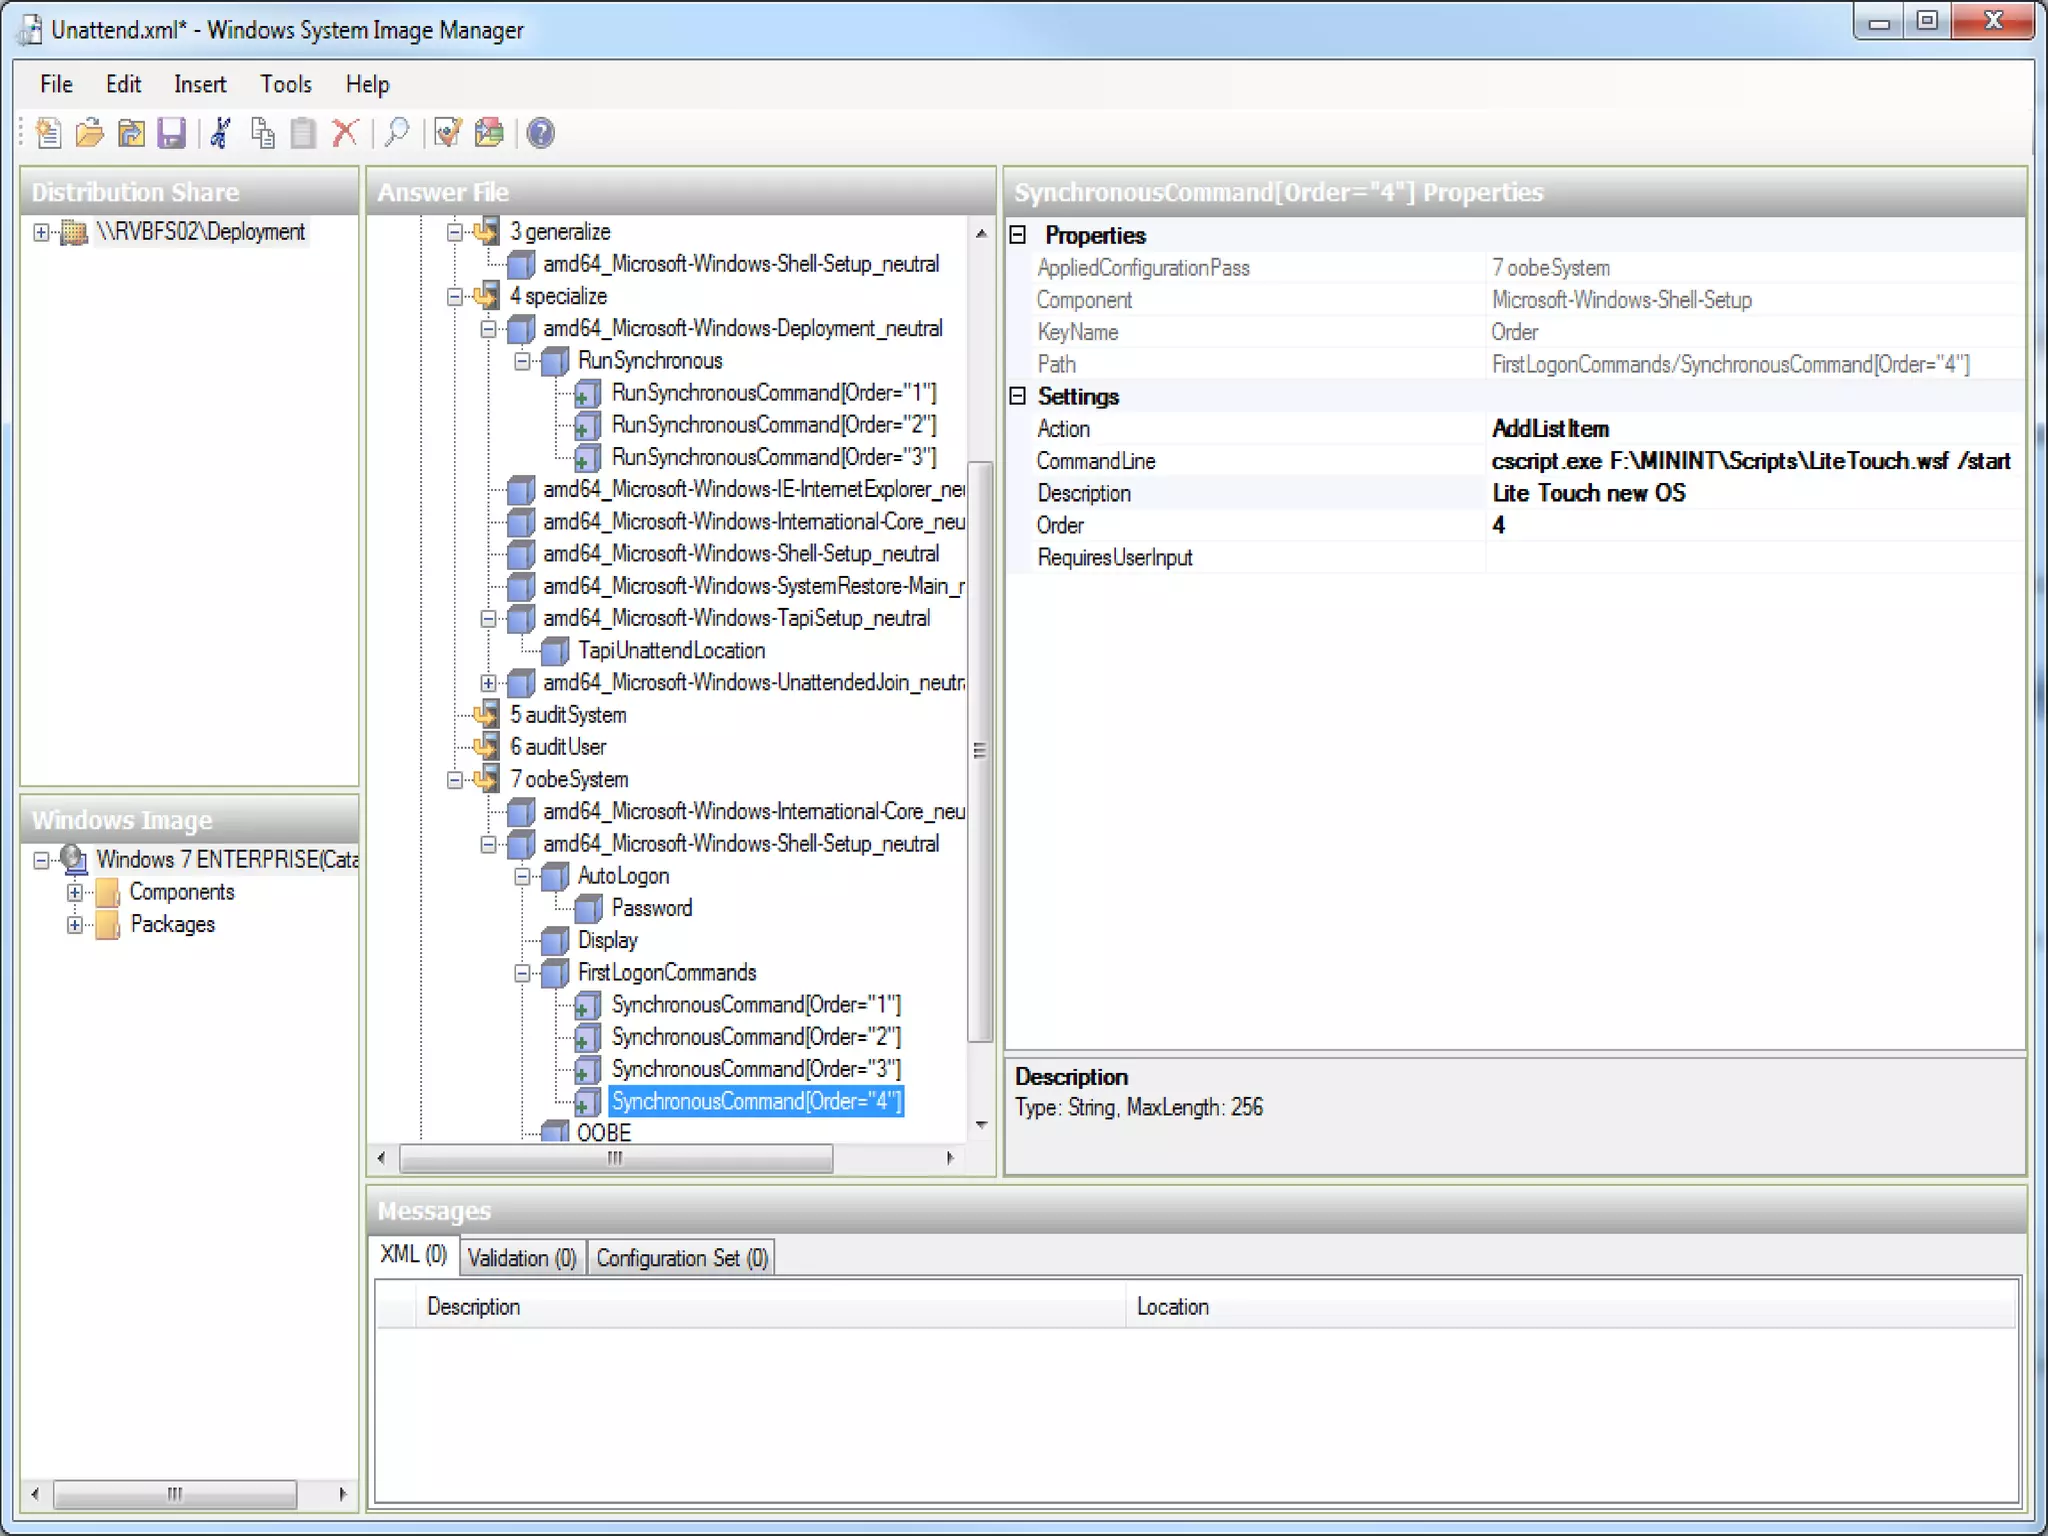Screen dimensions: 2048x1536
Task: Select the 3 generalize pass node
Action: point(560,232)
